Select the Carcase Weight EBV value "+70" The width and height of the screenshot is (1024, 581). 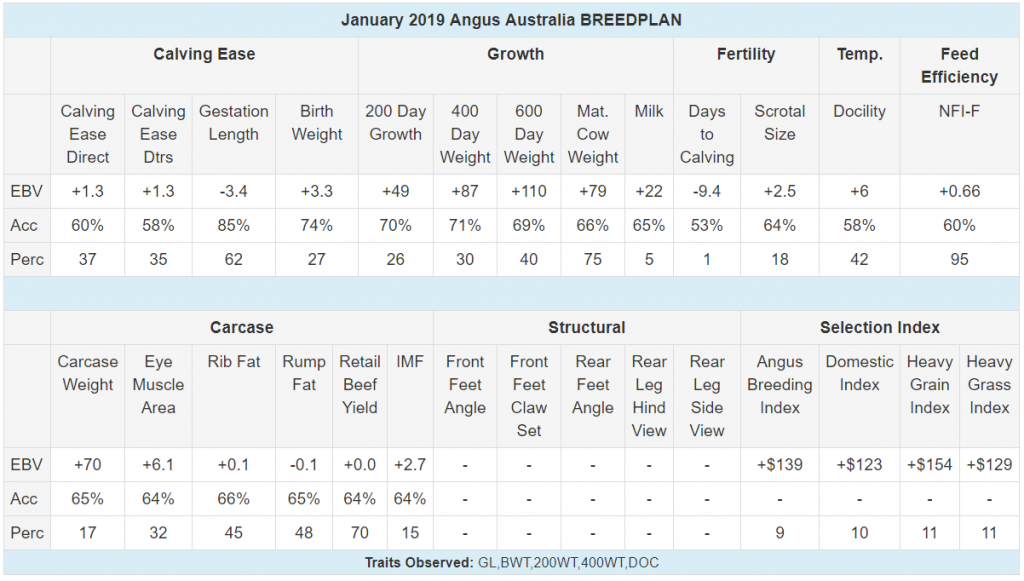point(88,465)
